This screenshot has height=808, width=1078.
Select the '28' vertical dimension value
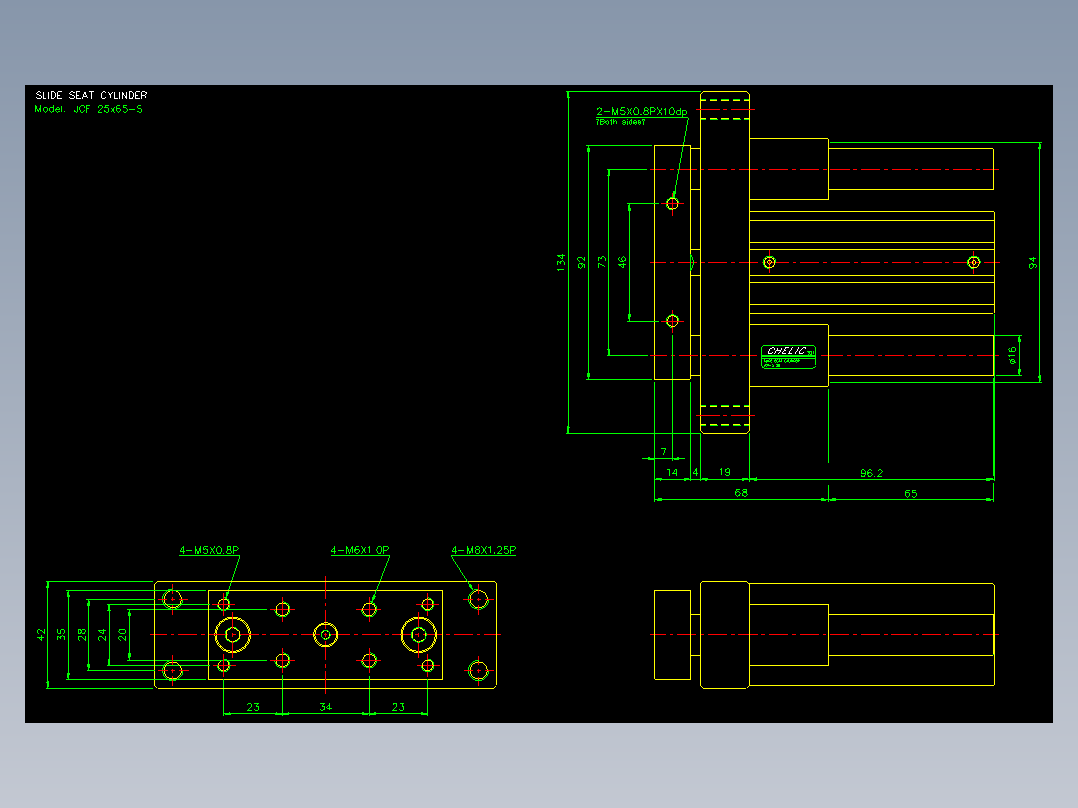[82, 635]
